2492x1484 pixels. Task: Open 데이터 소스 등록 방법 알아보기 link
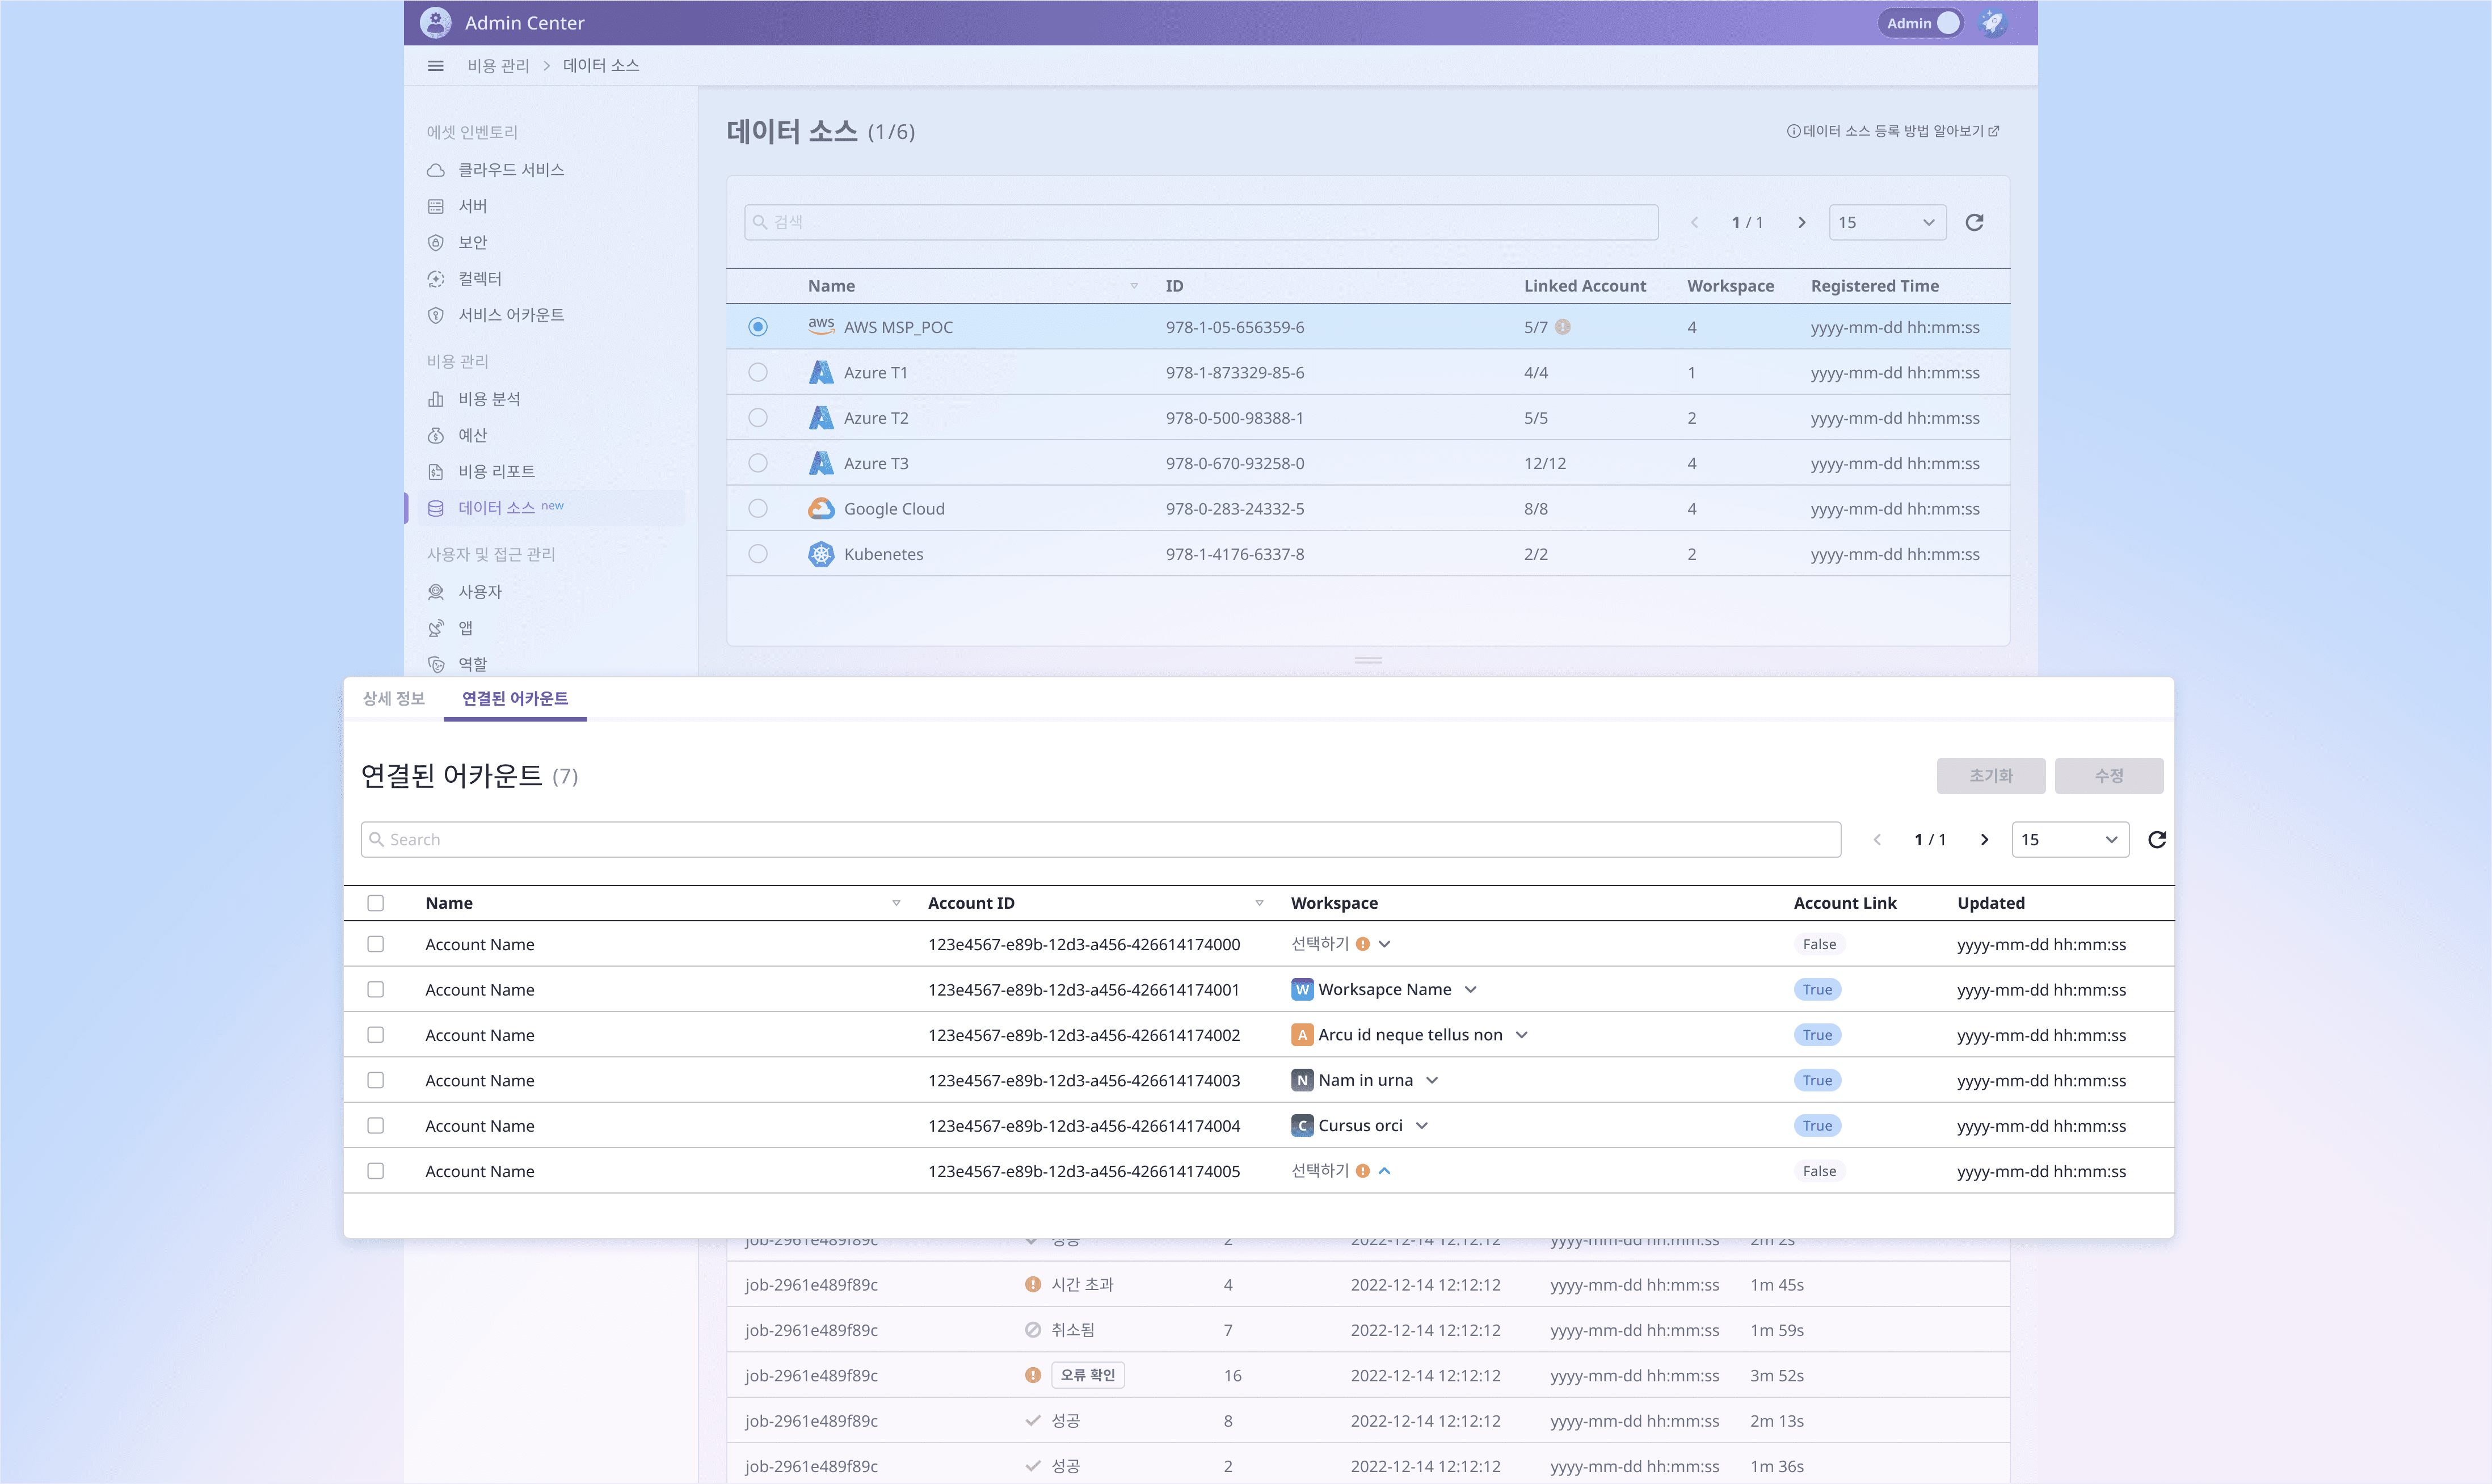click(1893, 131)
